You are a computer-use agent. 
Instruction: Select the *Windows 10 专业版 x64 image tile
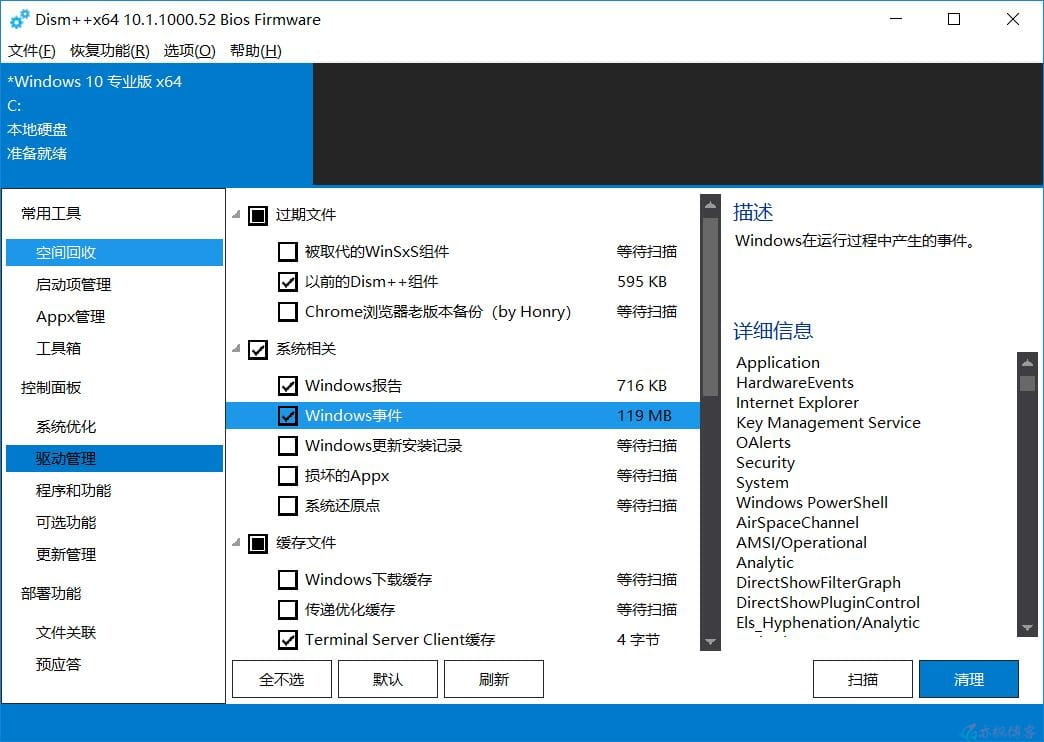[x=156, y=124]
